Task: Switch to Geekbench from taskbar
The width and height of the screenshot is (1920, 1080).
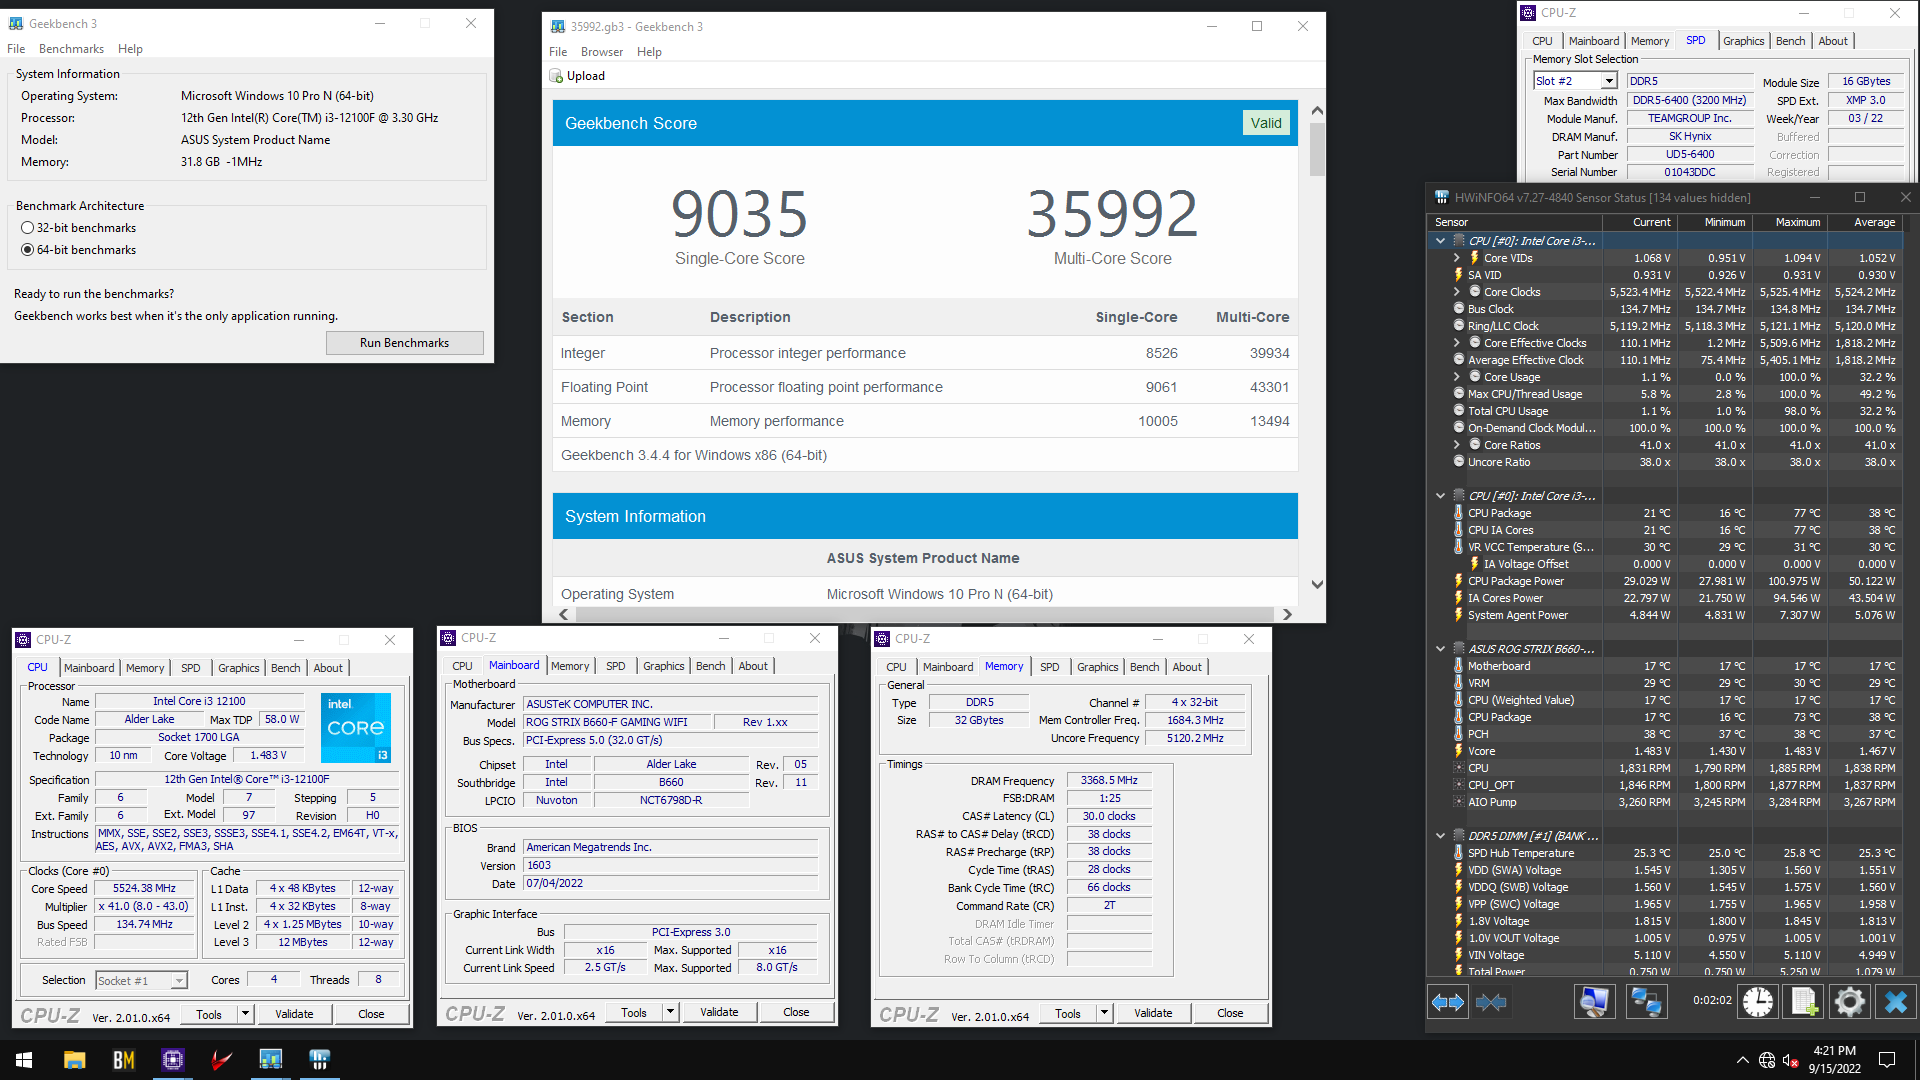Action: point(271,1060)
